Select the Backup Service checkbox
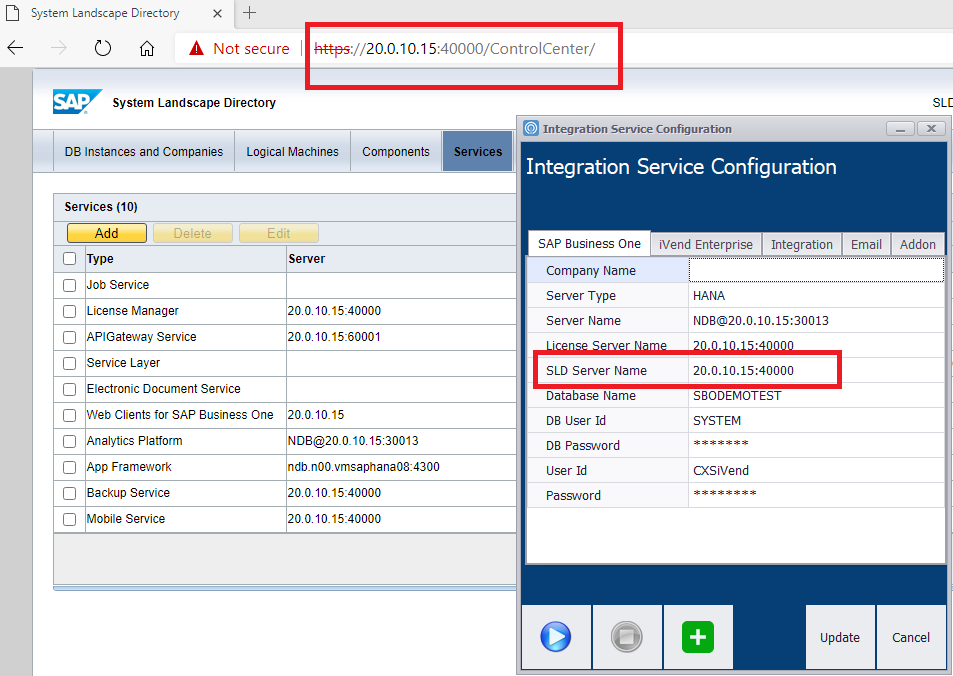Screen dimensions: 953x676 tap(69, 494)
